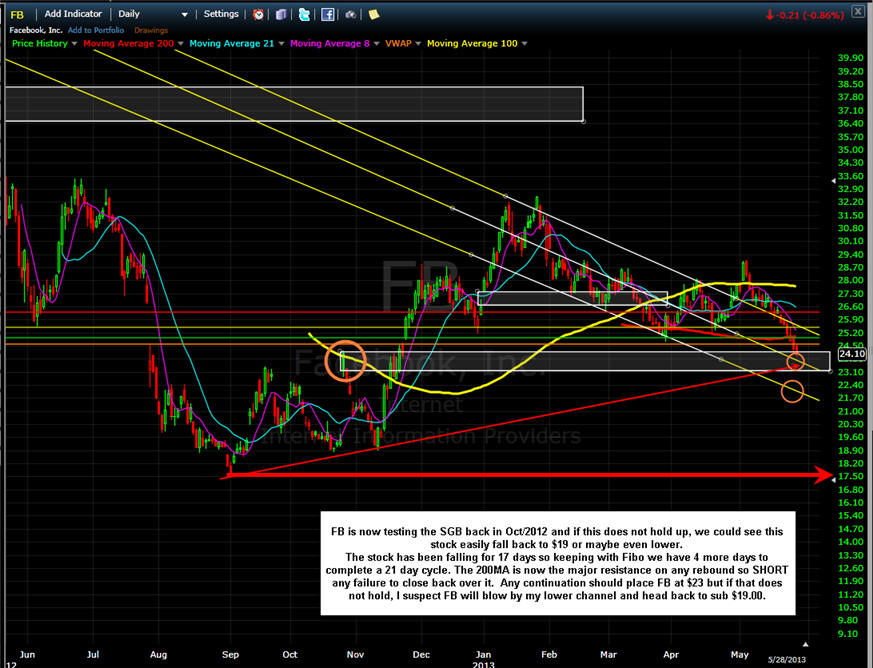Share chart via the Facebook icon
873x668 pixels.
pyautogui.click(x=327, y=14)
